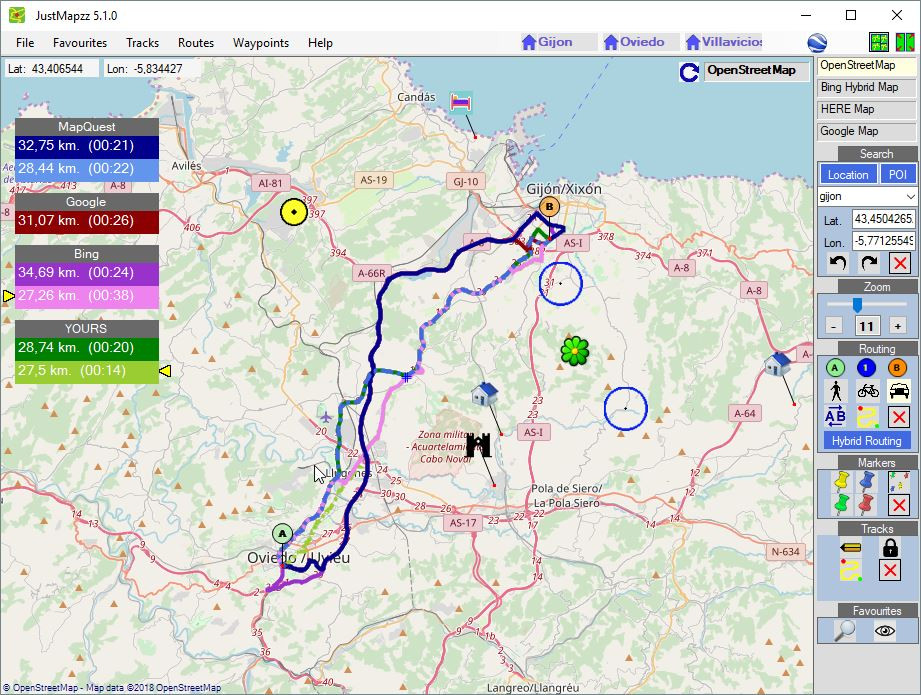
Task: Delete markers with the red X
Action: (x=899, y=505)
